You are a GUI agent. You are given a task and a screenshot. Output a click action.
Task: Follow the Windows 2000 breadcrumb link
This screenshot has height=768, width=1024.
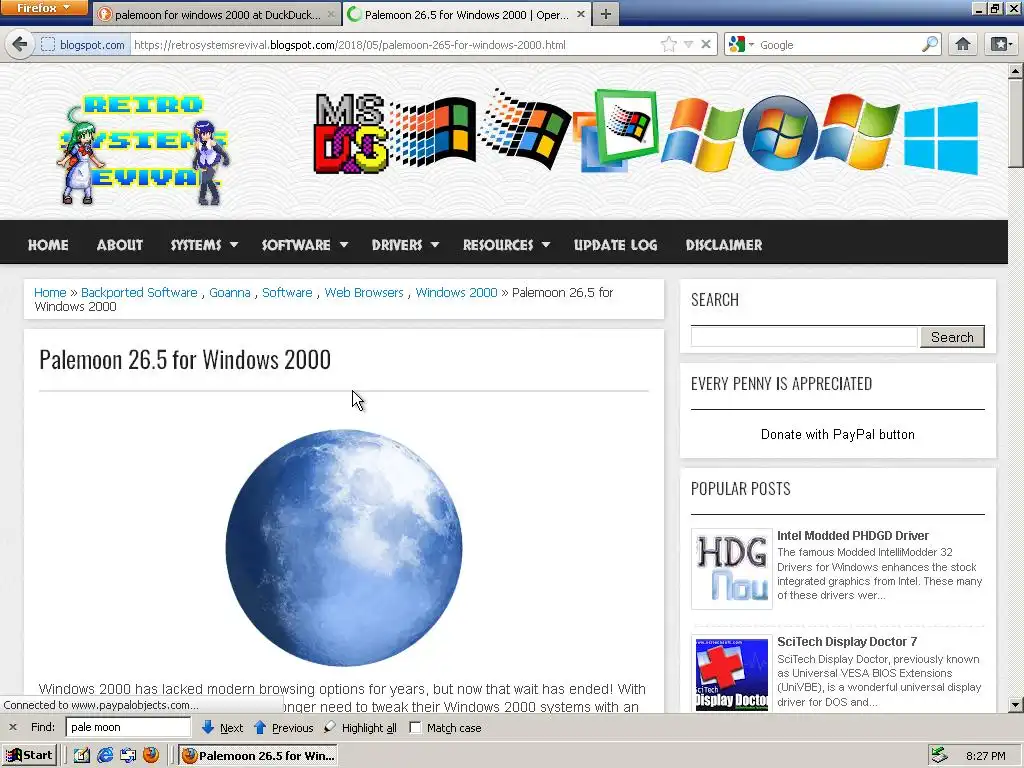(x=456, y=293)
